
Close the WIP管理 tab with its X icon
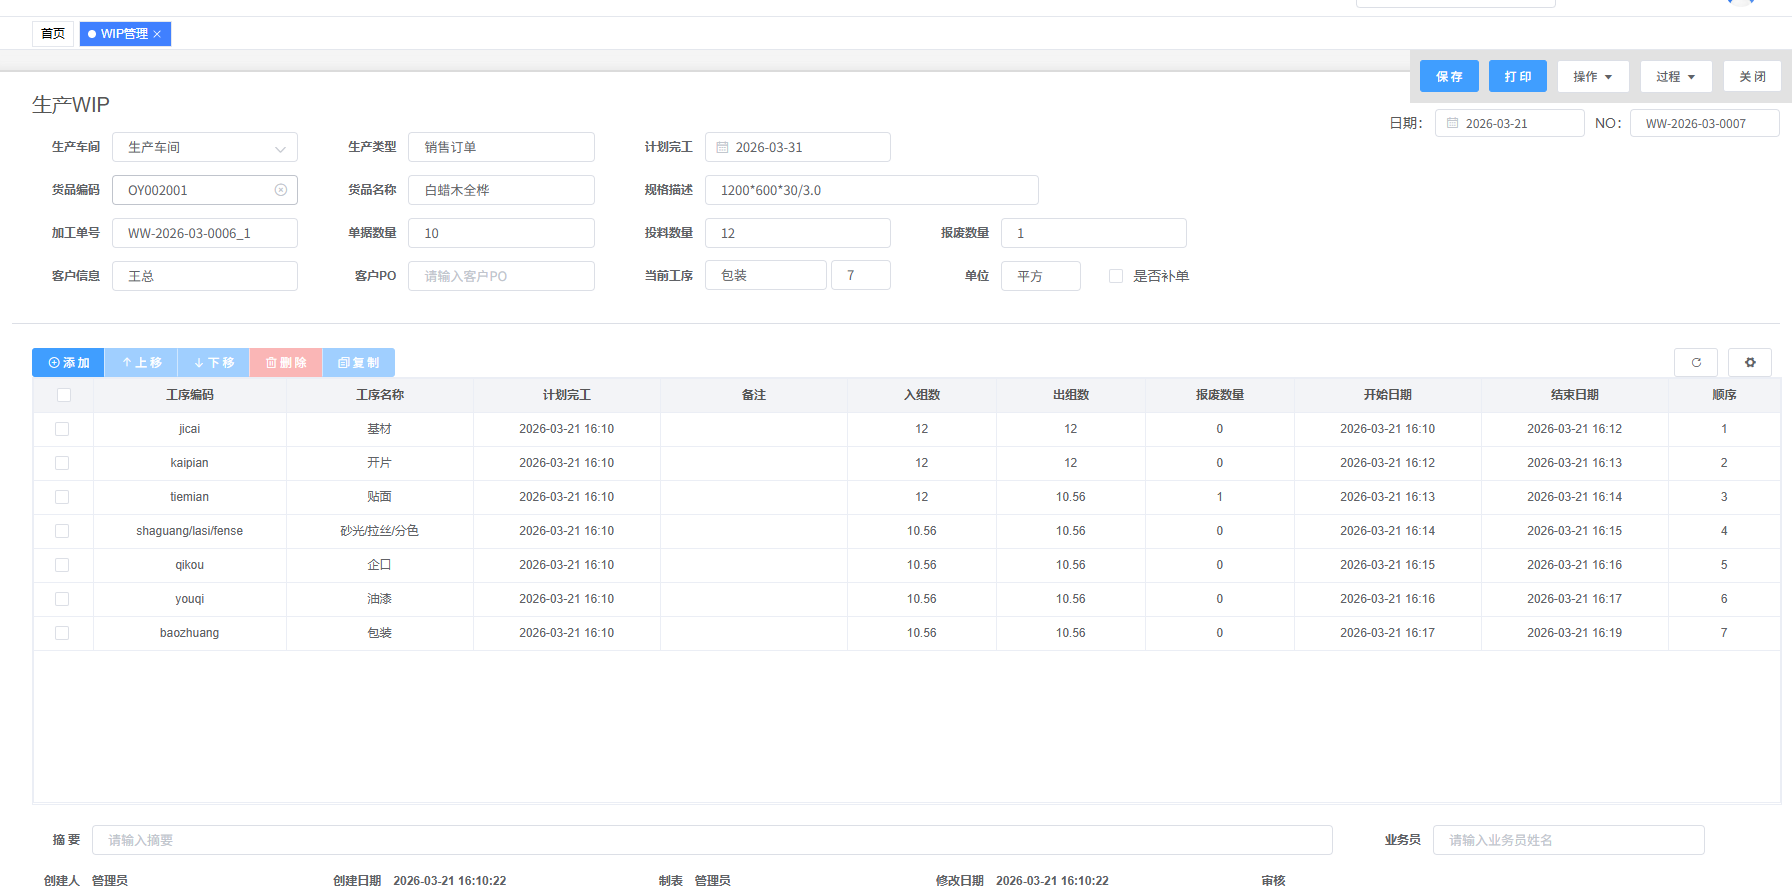point(157,34)
